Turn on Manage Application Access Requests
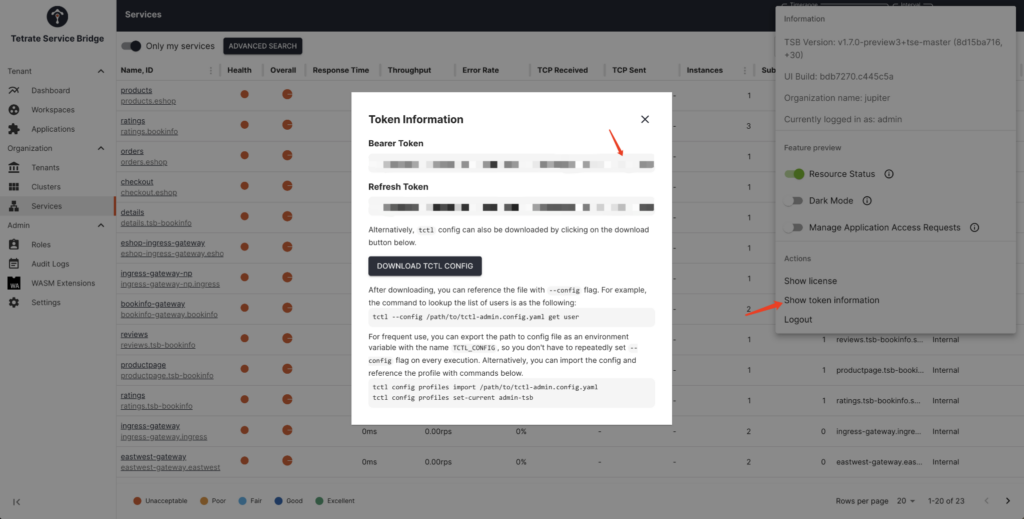1024x519 pixels. [795, 228]
